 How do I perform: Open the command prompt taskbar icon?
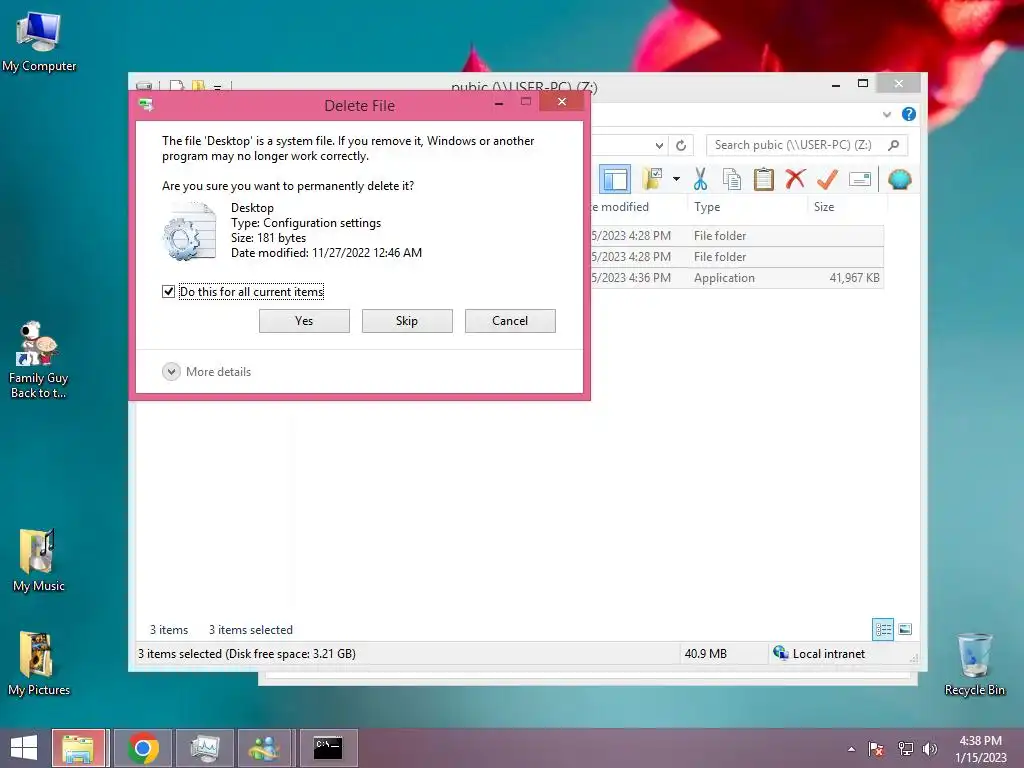[x=328, y=748]
